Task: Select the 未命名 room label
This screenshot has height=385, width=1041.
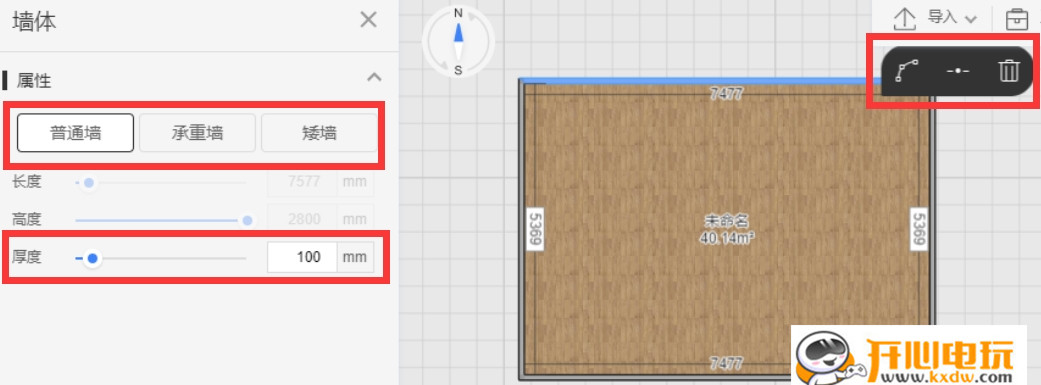Action: (727, 222)
